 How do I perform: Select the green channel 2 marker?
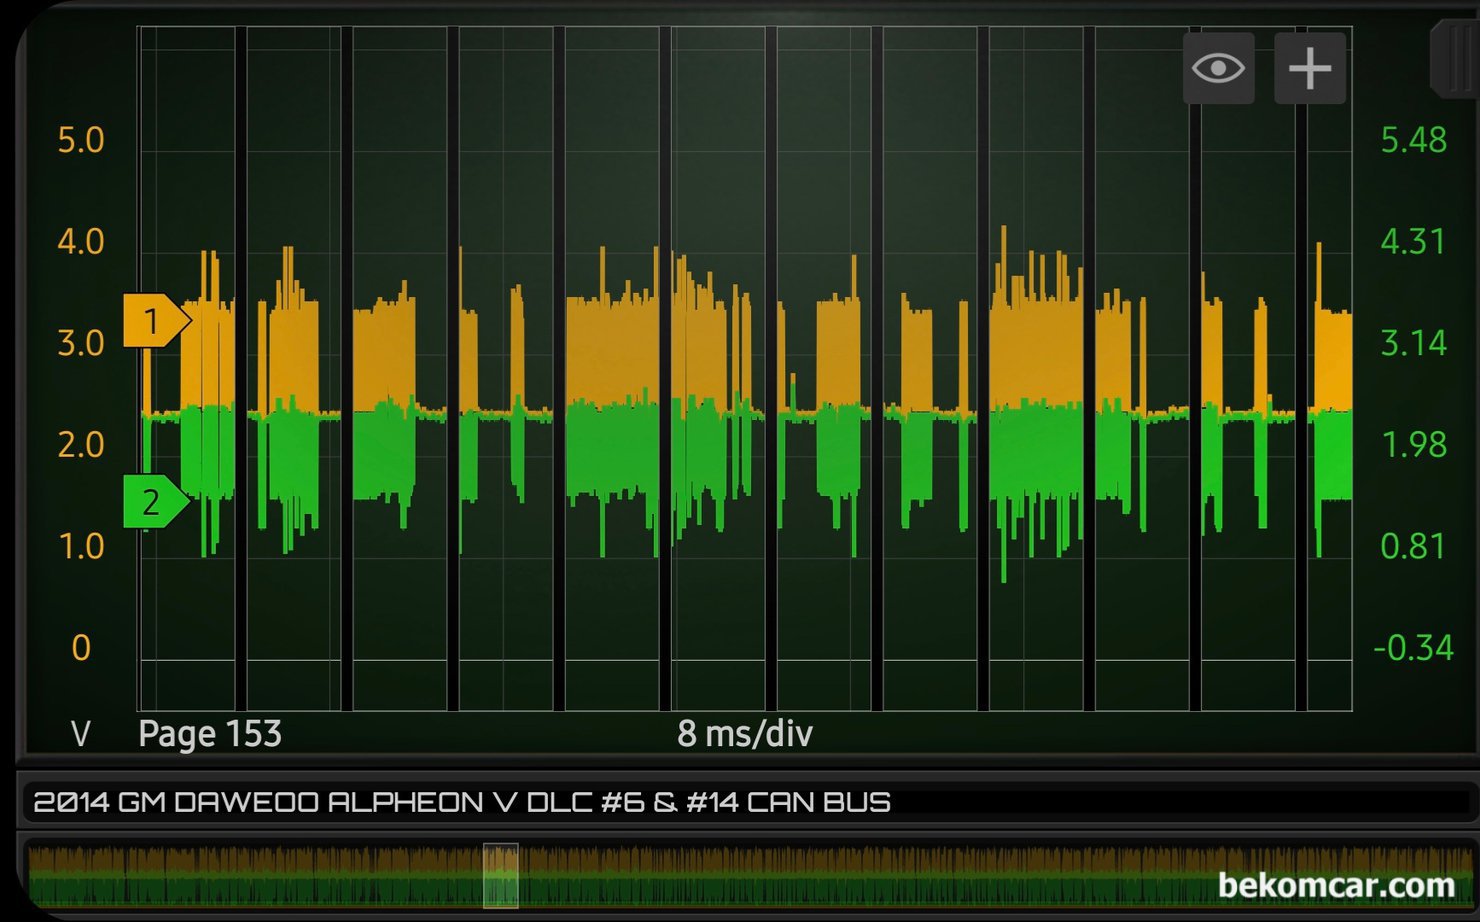154,501
